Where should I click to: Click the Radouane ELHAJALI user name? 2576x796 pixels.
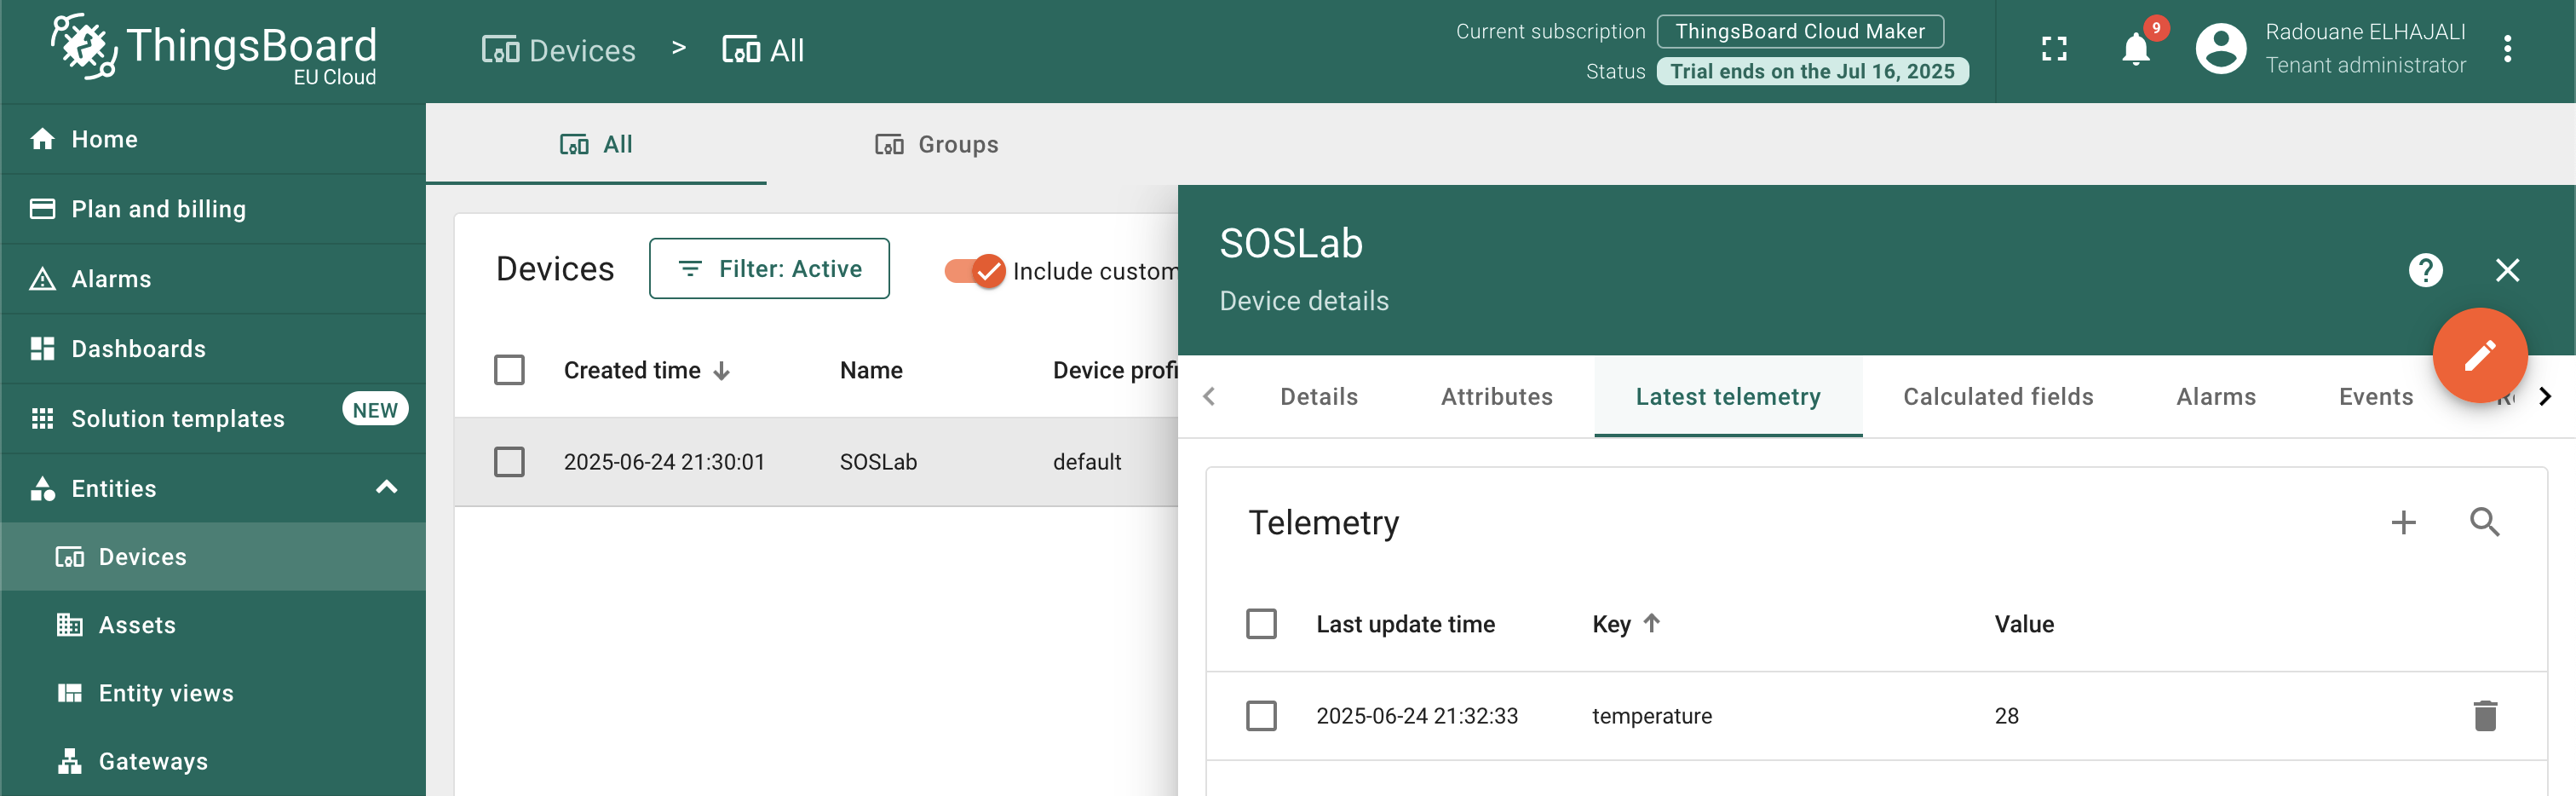coord(2365,32)
